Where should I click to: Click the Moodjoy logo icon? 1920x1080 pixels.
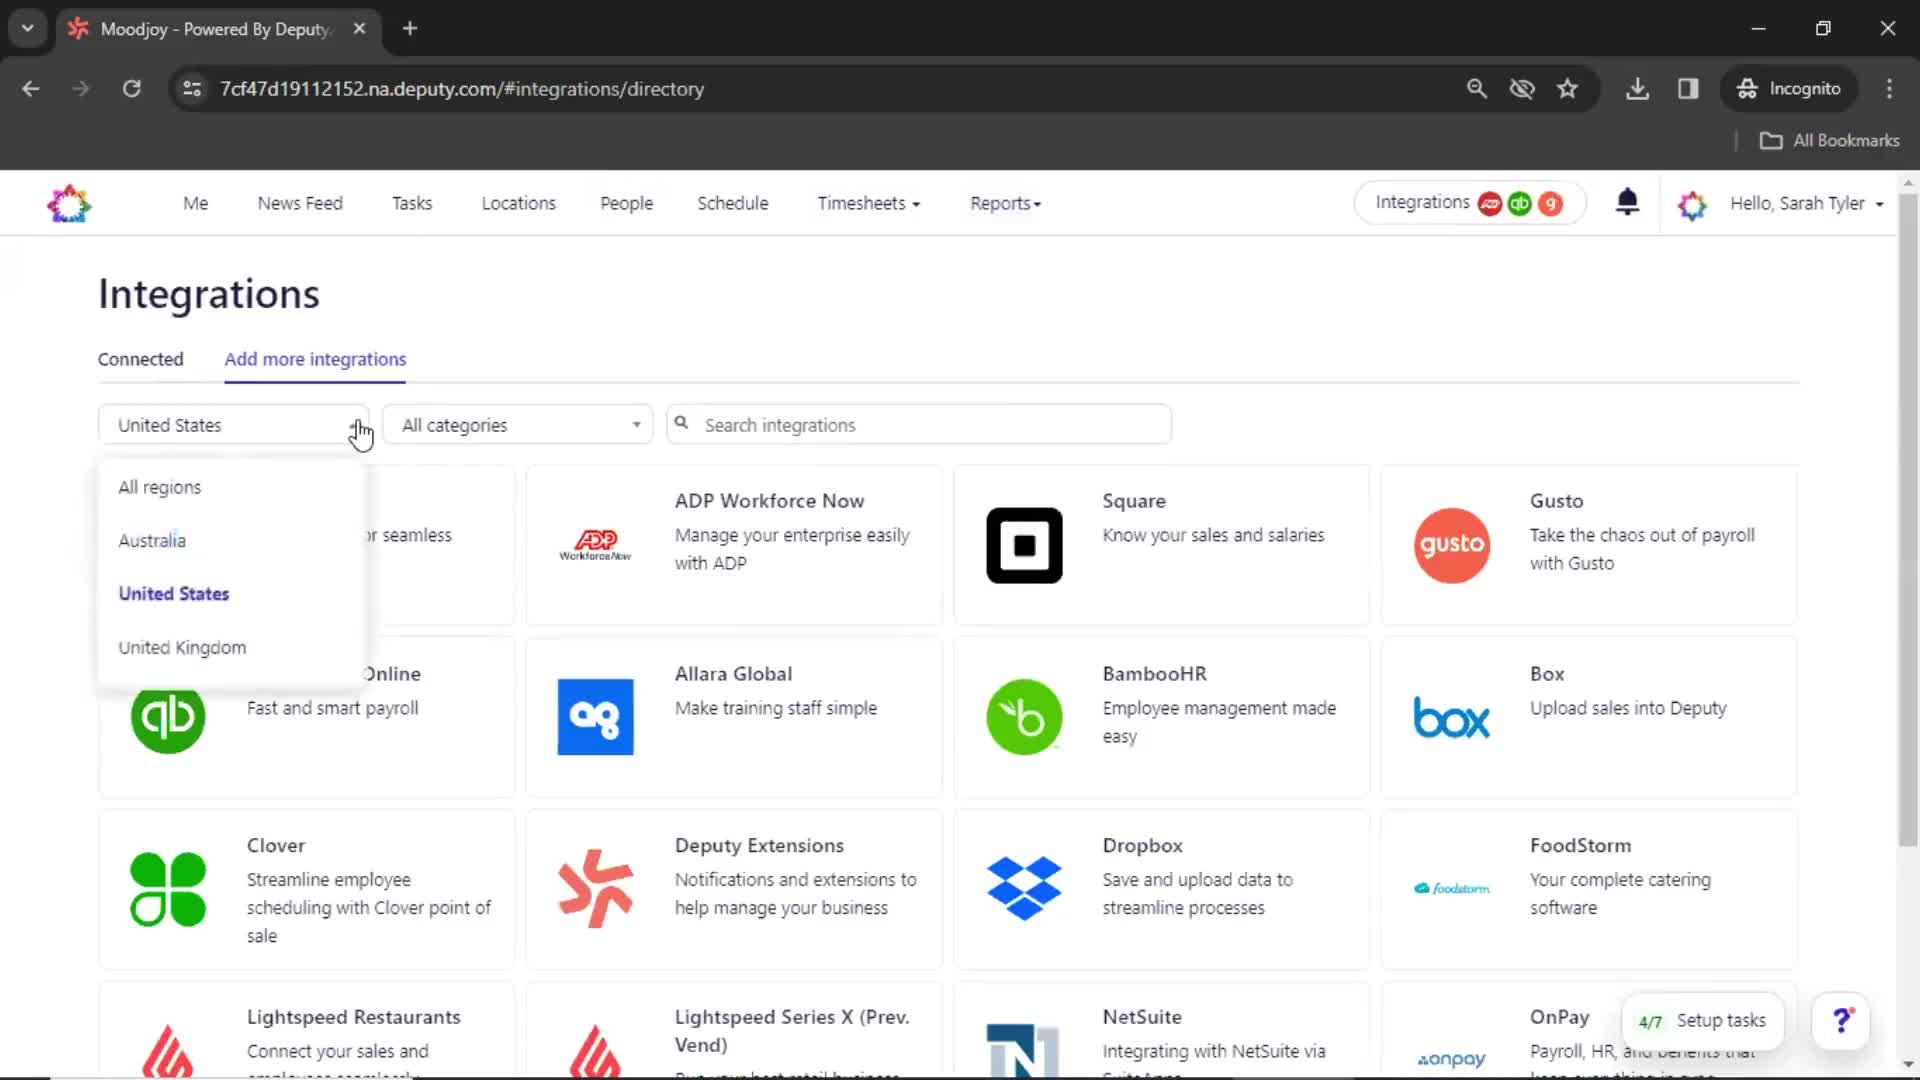70,203
